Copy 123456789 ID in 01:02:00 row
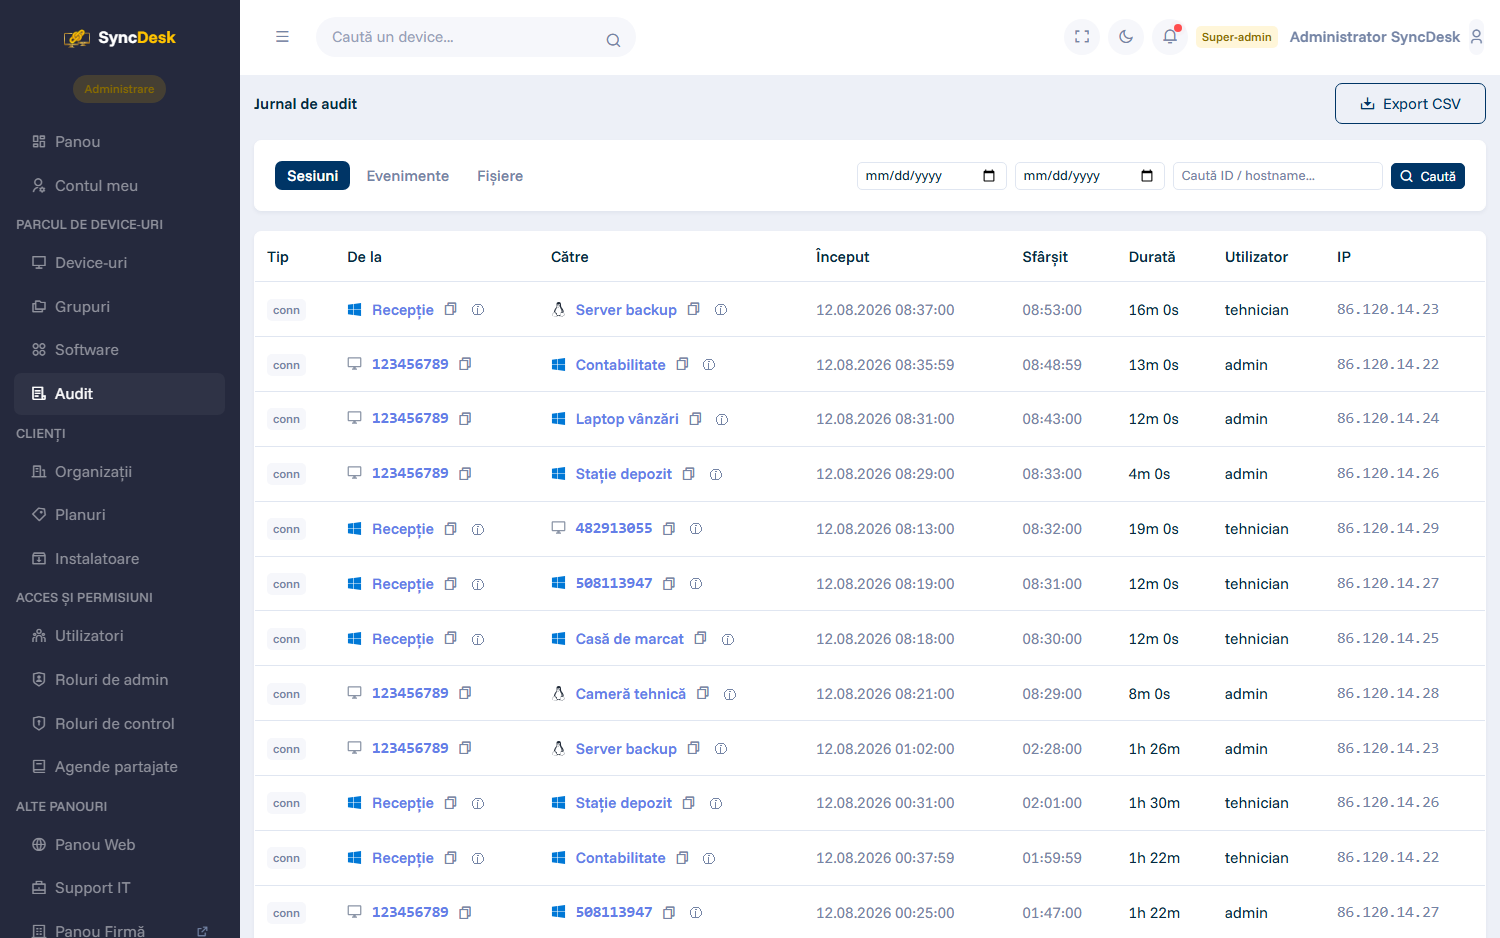 [465, 748]
